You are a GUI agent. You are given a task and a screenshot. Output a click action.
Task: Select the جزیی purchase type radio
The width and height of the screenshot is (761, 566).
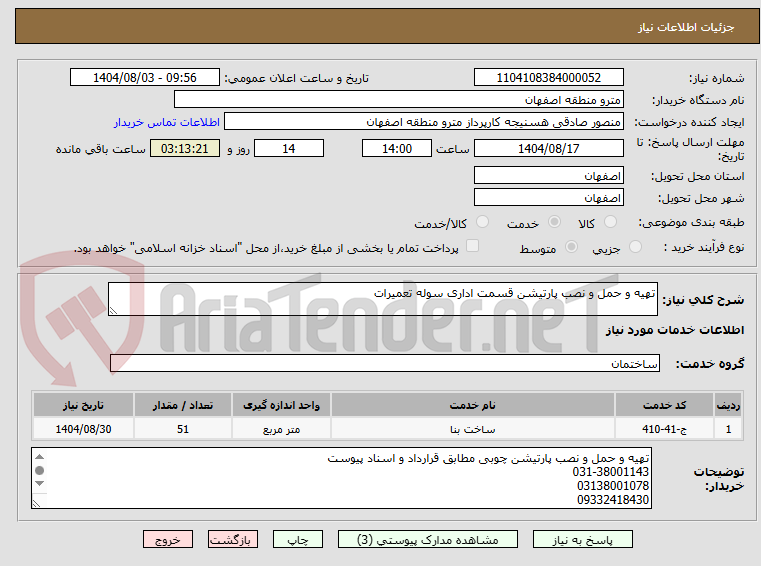pos(635,247)
